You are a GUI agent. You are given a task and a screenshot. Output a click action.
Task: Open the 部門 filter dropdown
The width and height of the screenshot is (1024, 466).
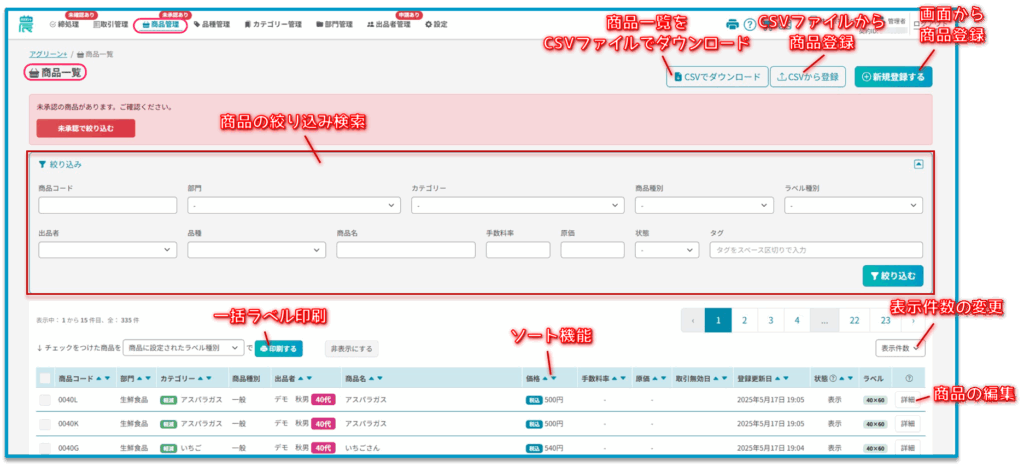(294, 205)
